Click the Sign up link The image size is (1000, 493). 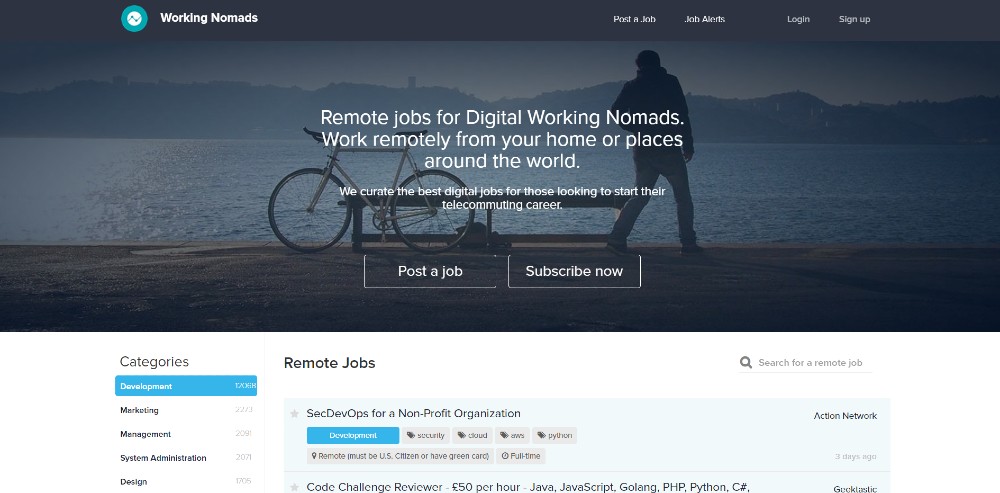(x=854, y=19)
